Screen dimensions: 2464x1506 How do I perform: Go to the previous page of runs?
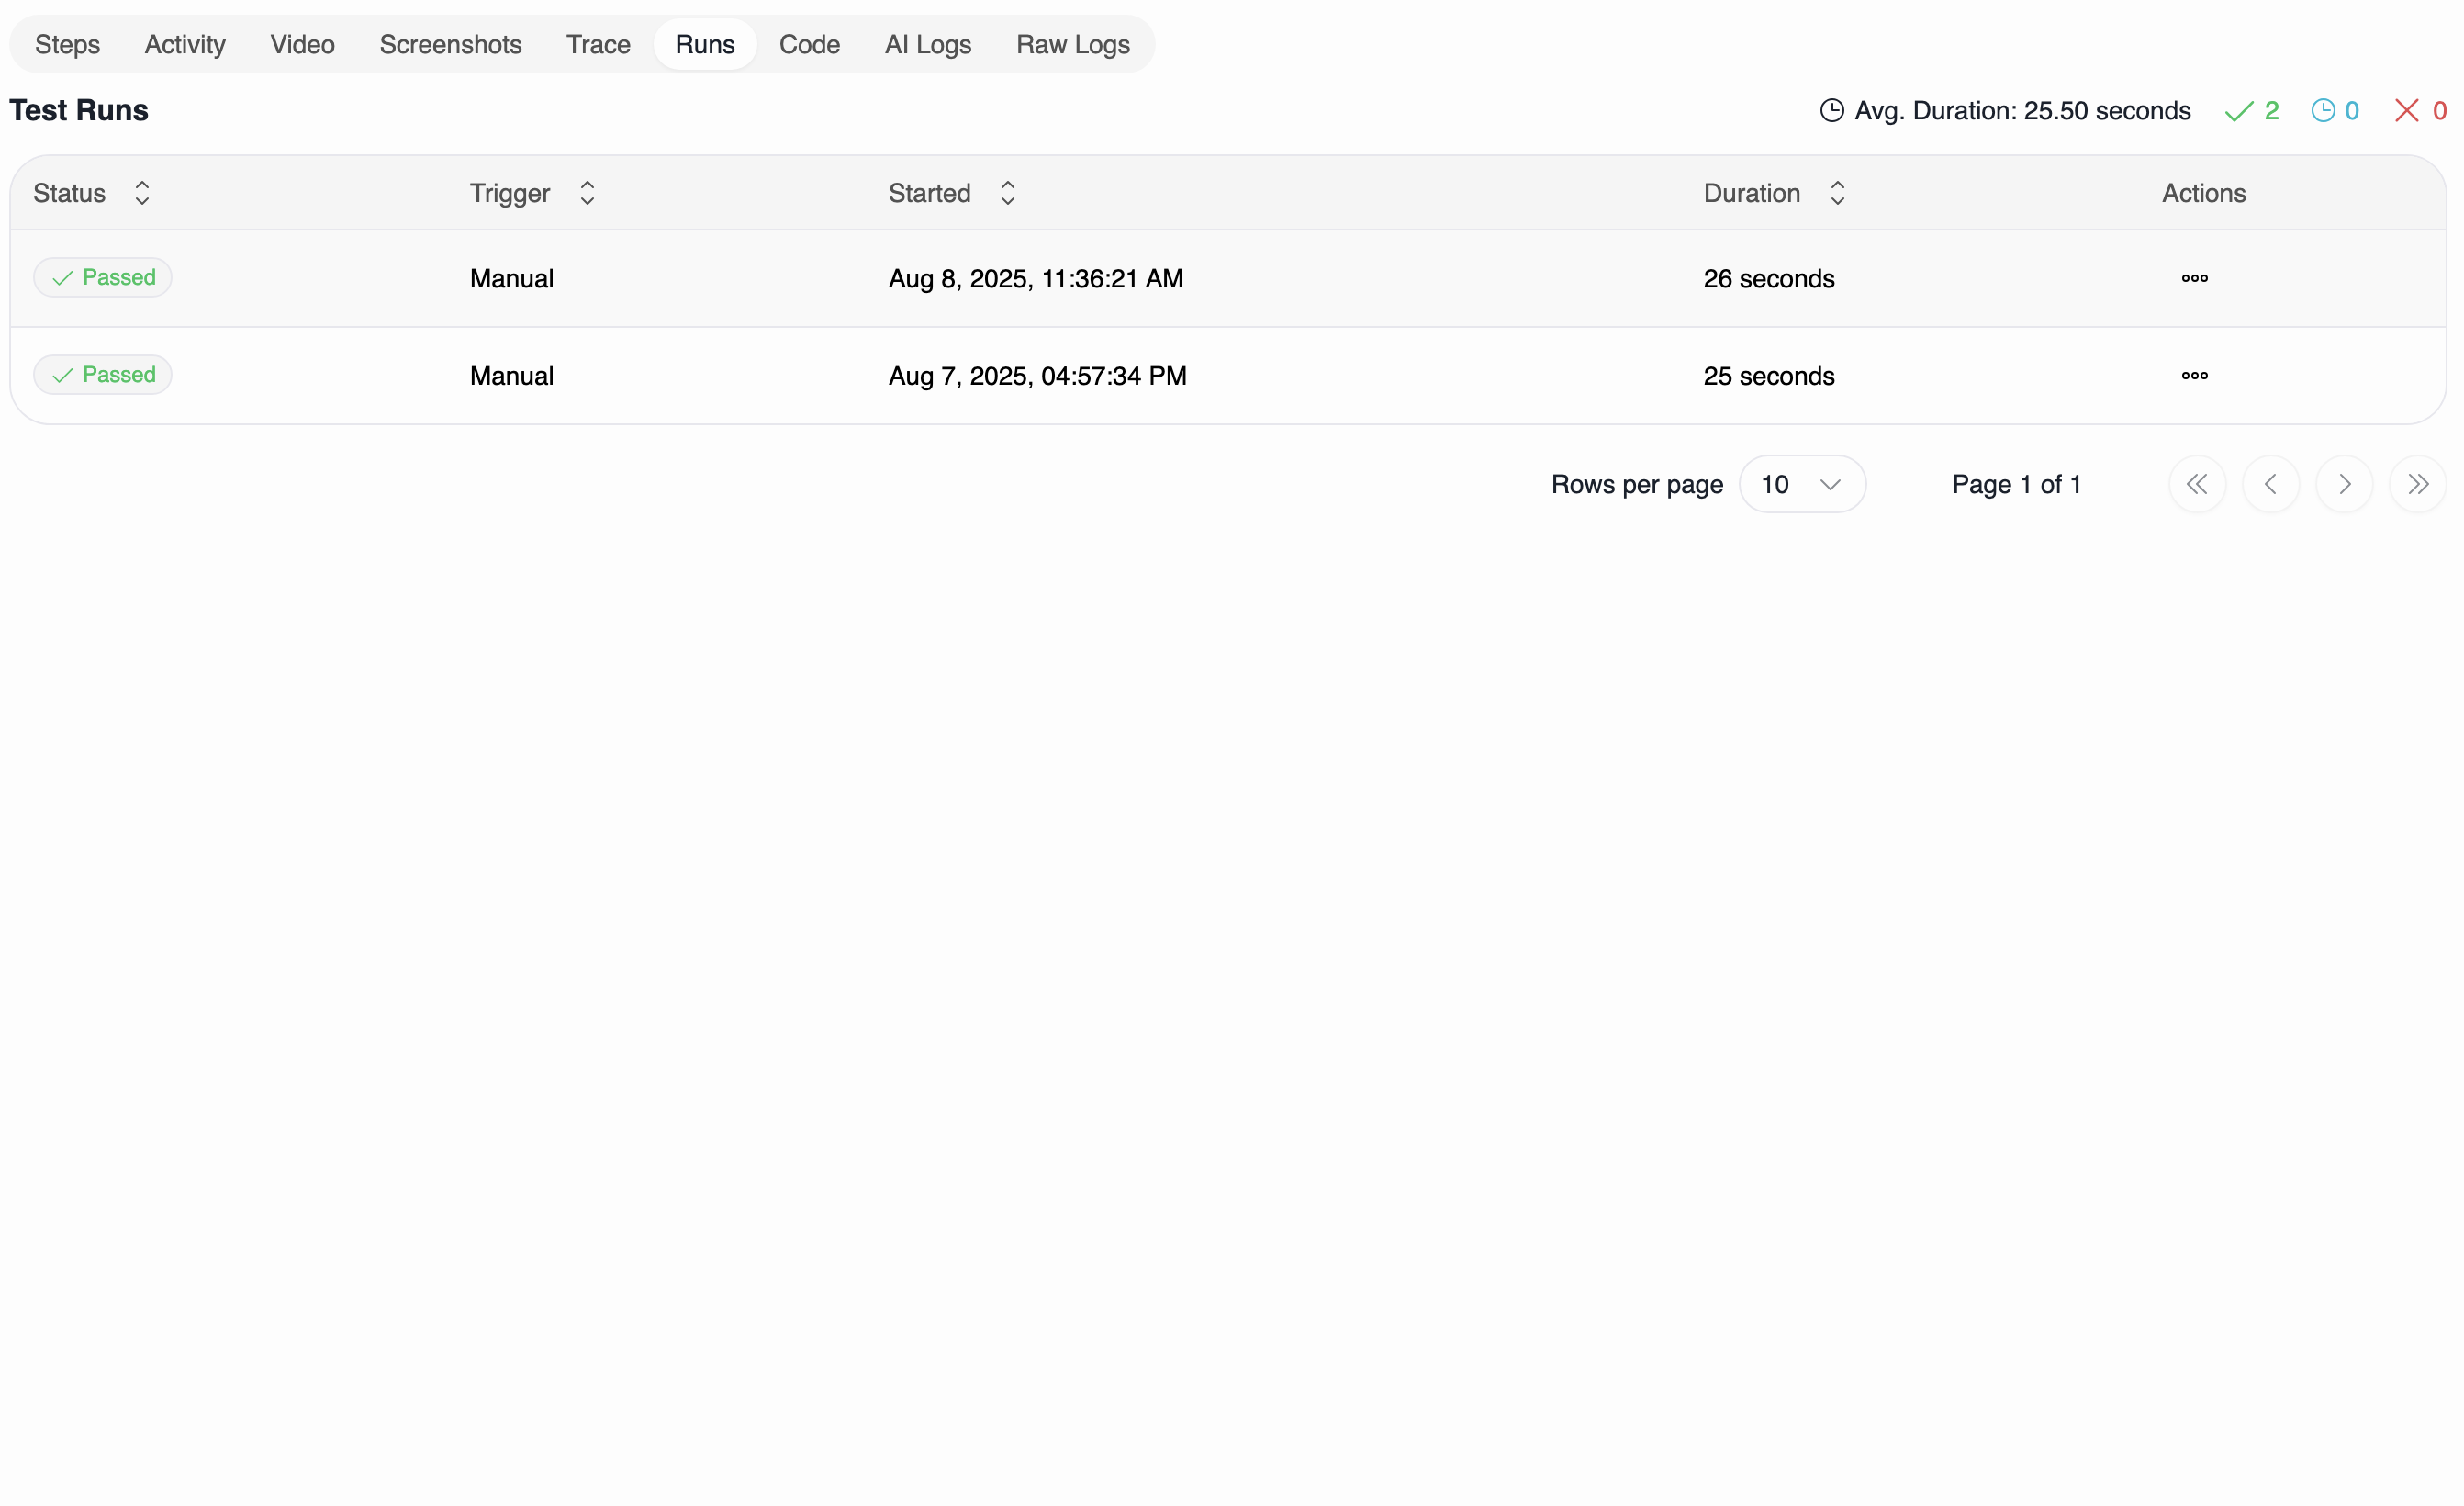pos(2270,484)
